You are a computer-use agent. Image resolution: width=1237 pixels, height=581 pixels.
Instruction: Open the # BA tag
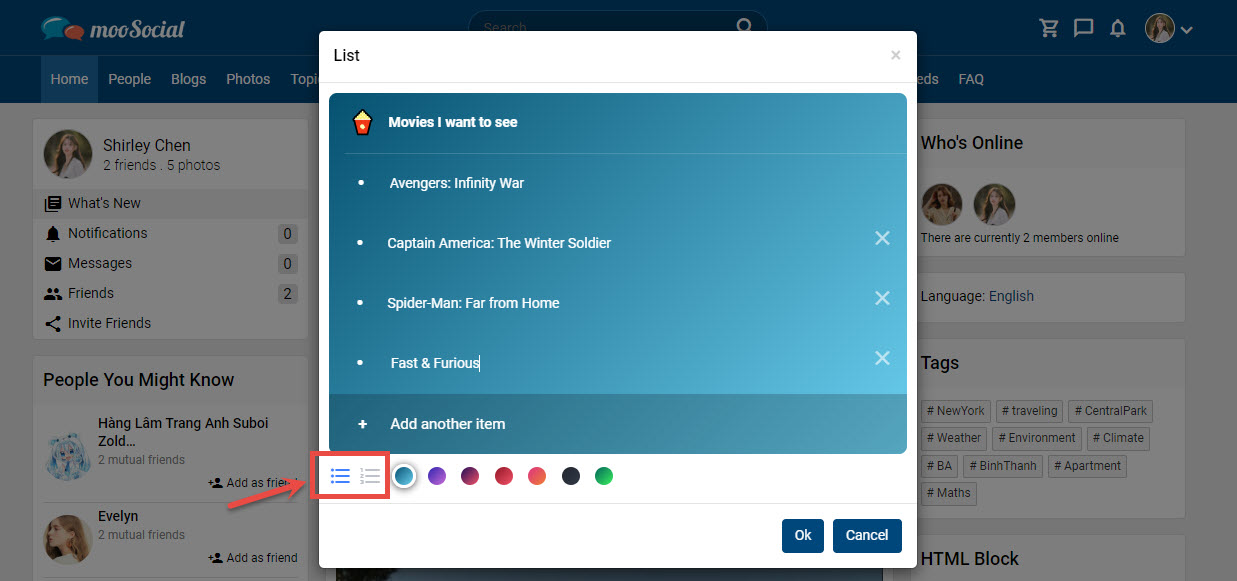(x=939, y=466)
